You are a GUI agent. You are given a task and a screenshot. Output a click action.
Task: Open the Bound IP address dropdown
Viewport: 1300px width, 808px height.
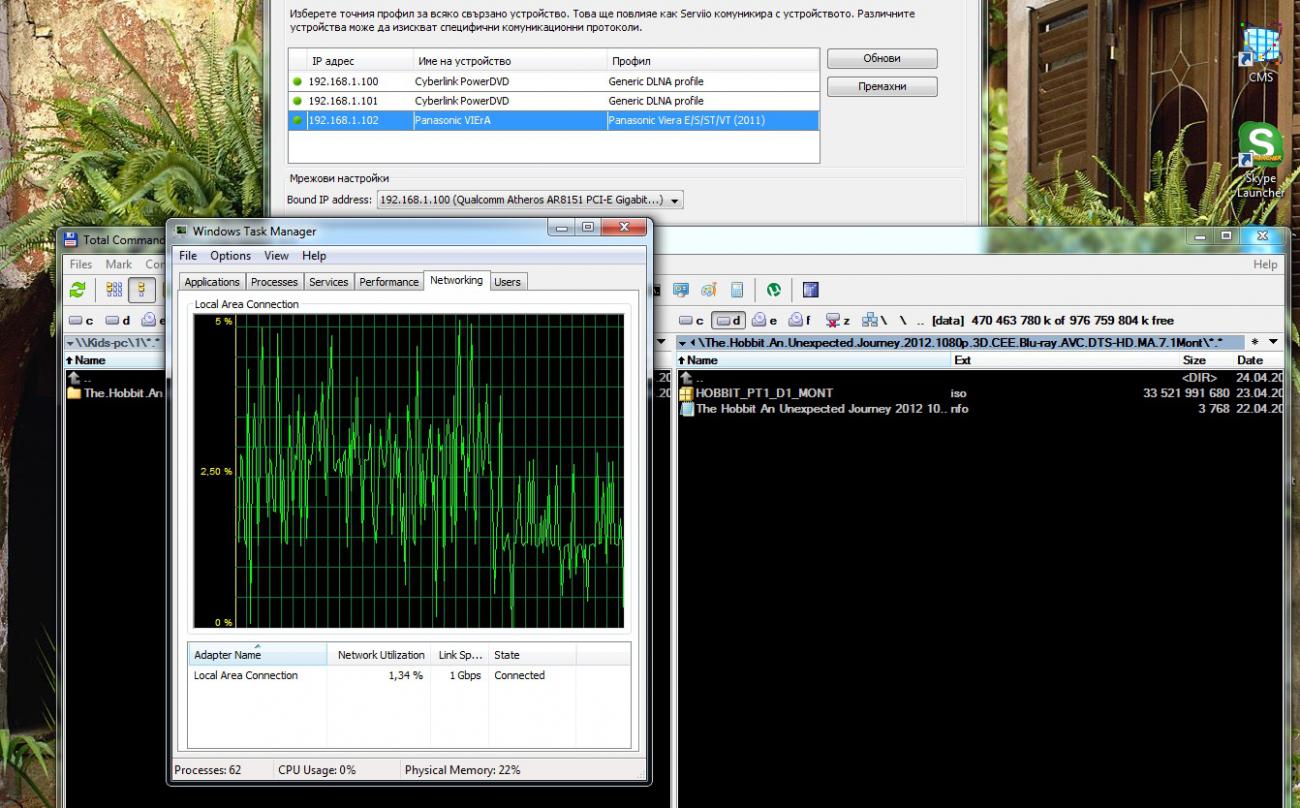675,200
